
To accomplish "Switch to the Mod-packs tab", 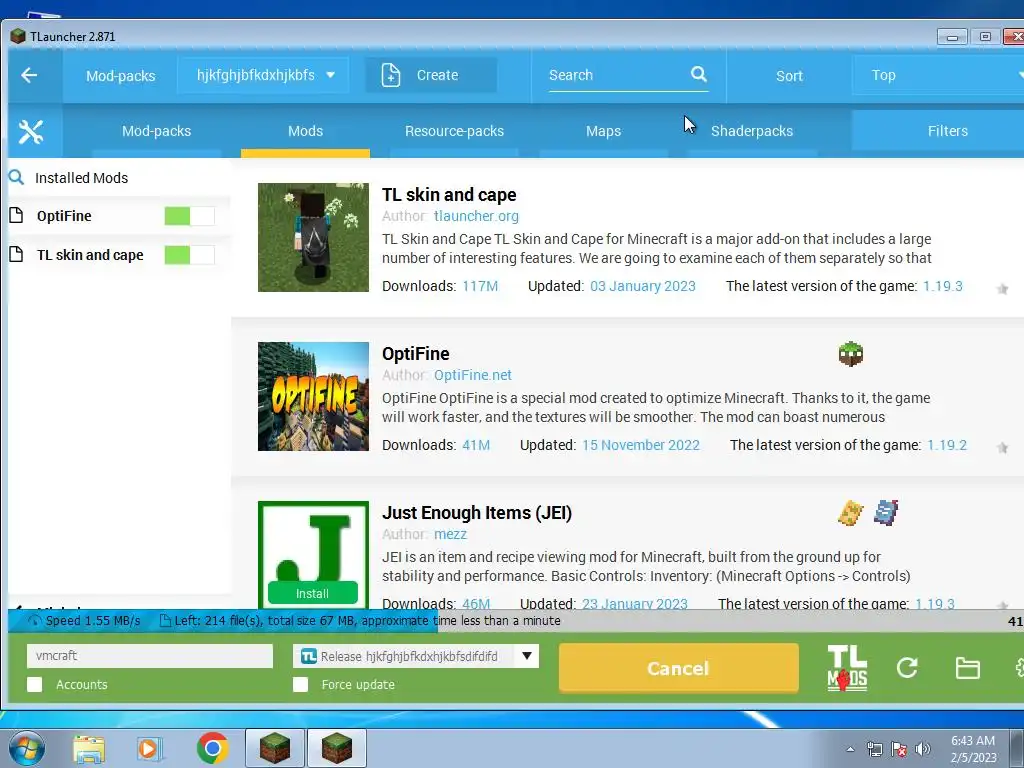I will (x=157, y=131).
